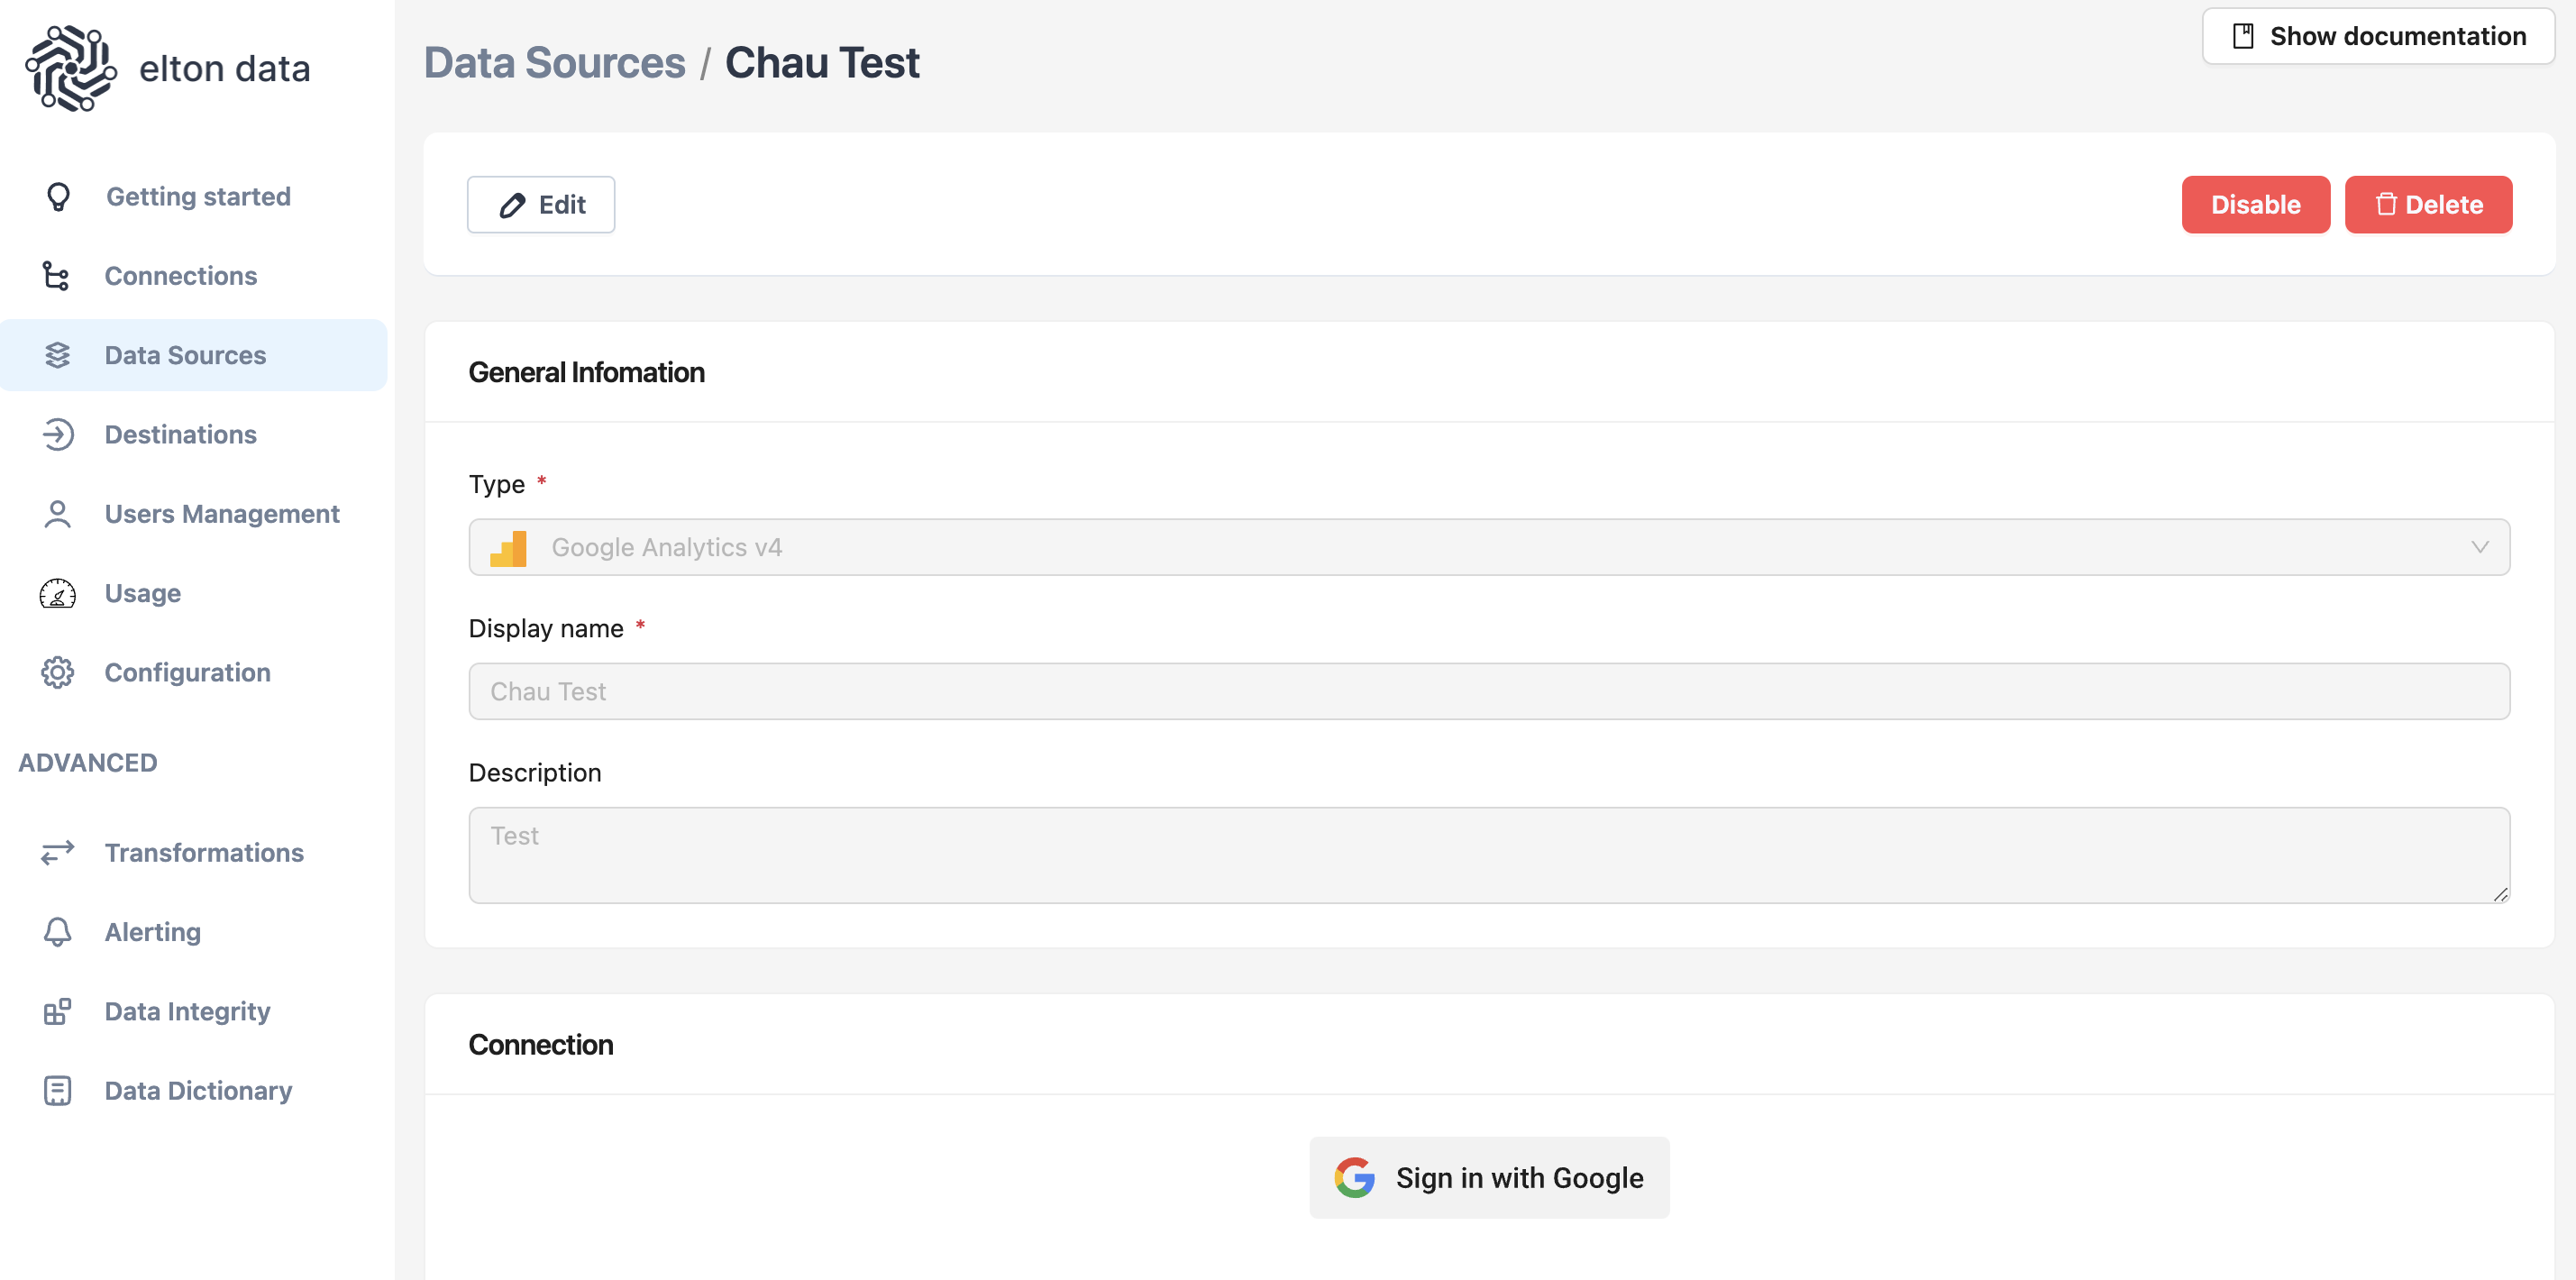Click the Alerting bell icon
Screen dimensions: 2576x1280
pyautogui.click(x=58, y=932)
